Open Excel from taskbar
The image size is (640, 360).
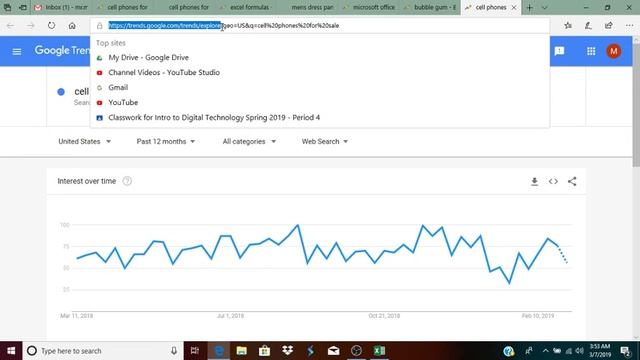point(379,351)
